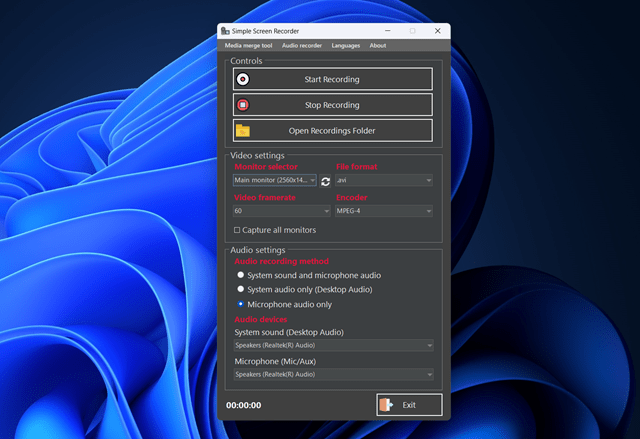The height and width of the screenshot is (439, 640).
Task: Click the Simple Screen Recorder title bar icon
Action: (x=225, y=31)
